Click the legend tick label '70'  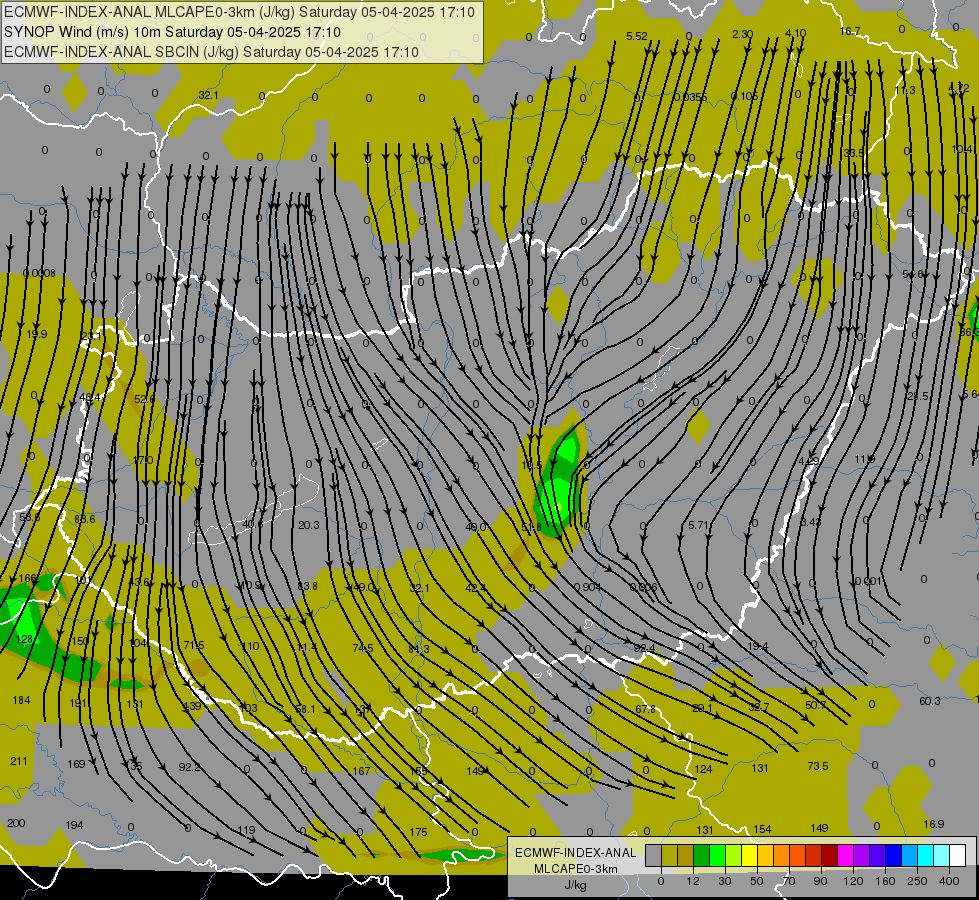click(789, 881)
